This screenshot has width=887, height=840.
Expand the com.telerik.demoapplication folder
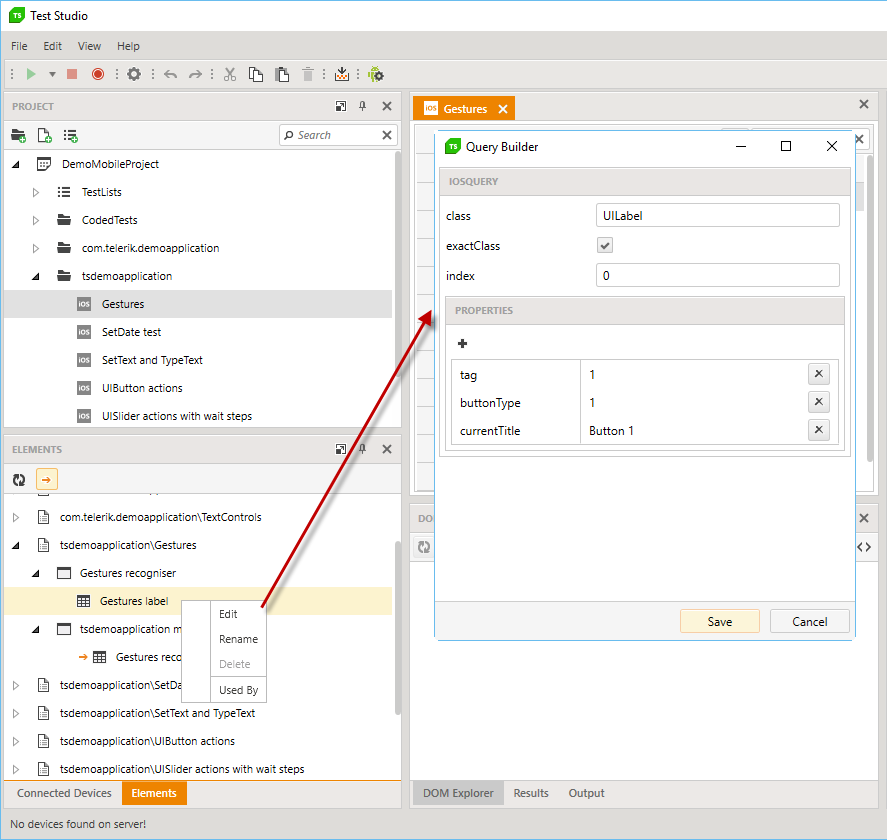[36, 248]
